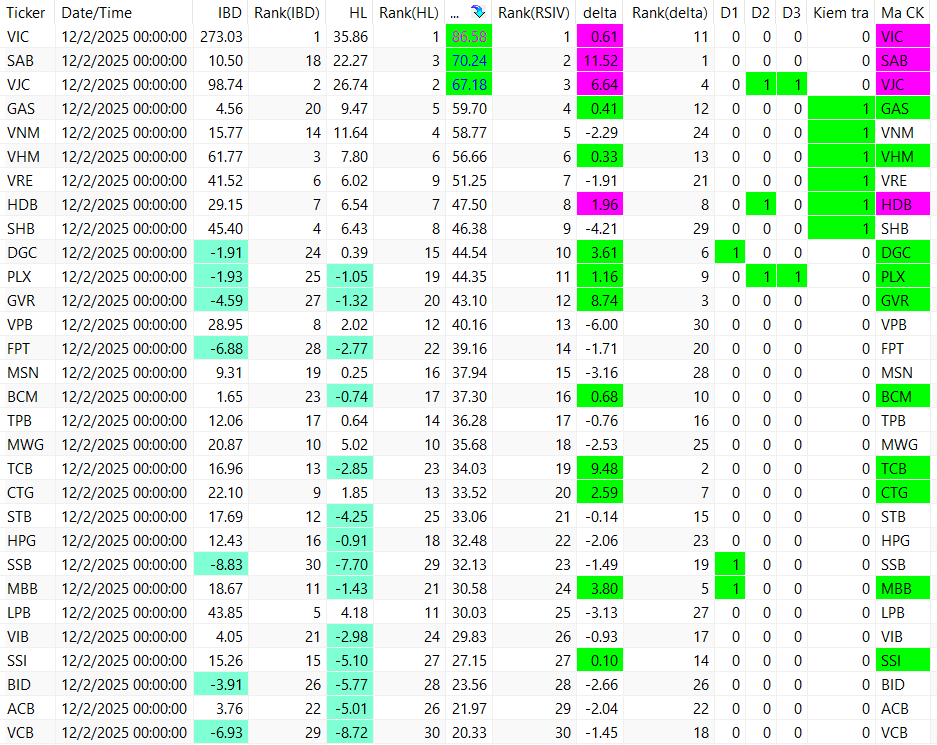Click the highlighted FPT IBD value -6.88

(x=221, y=348)
